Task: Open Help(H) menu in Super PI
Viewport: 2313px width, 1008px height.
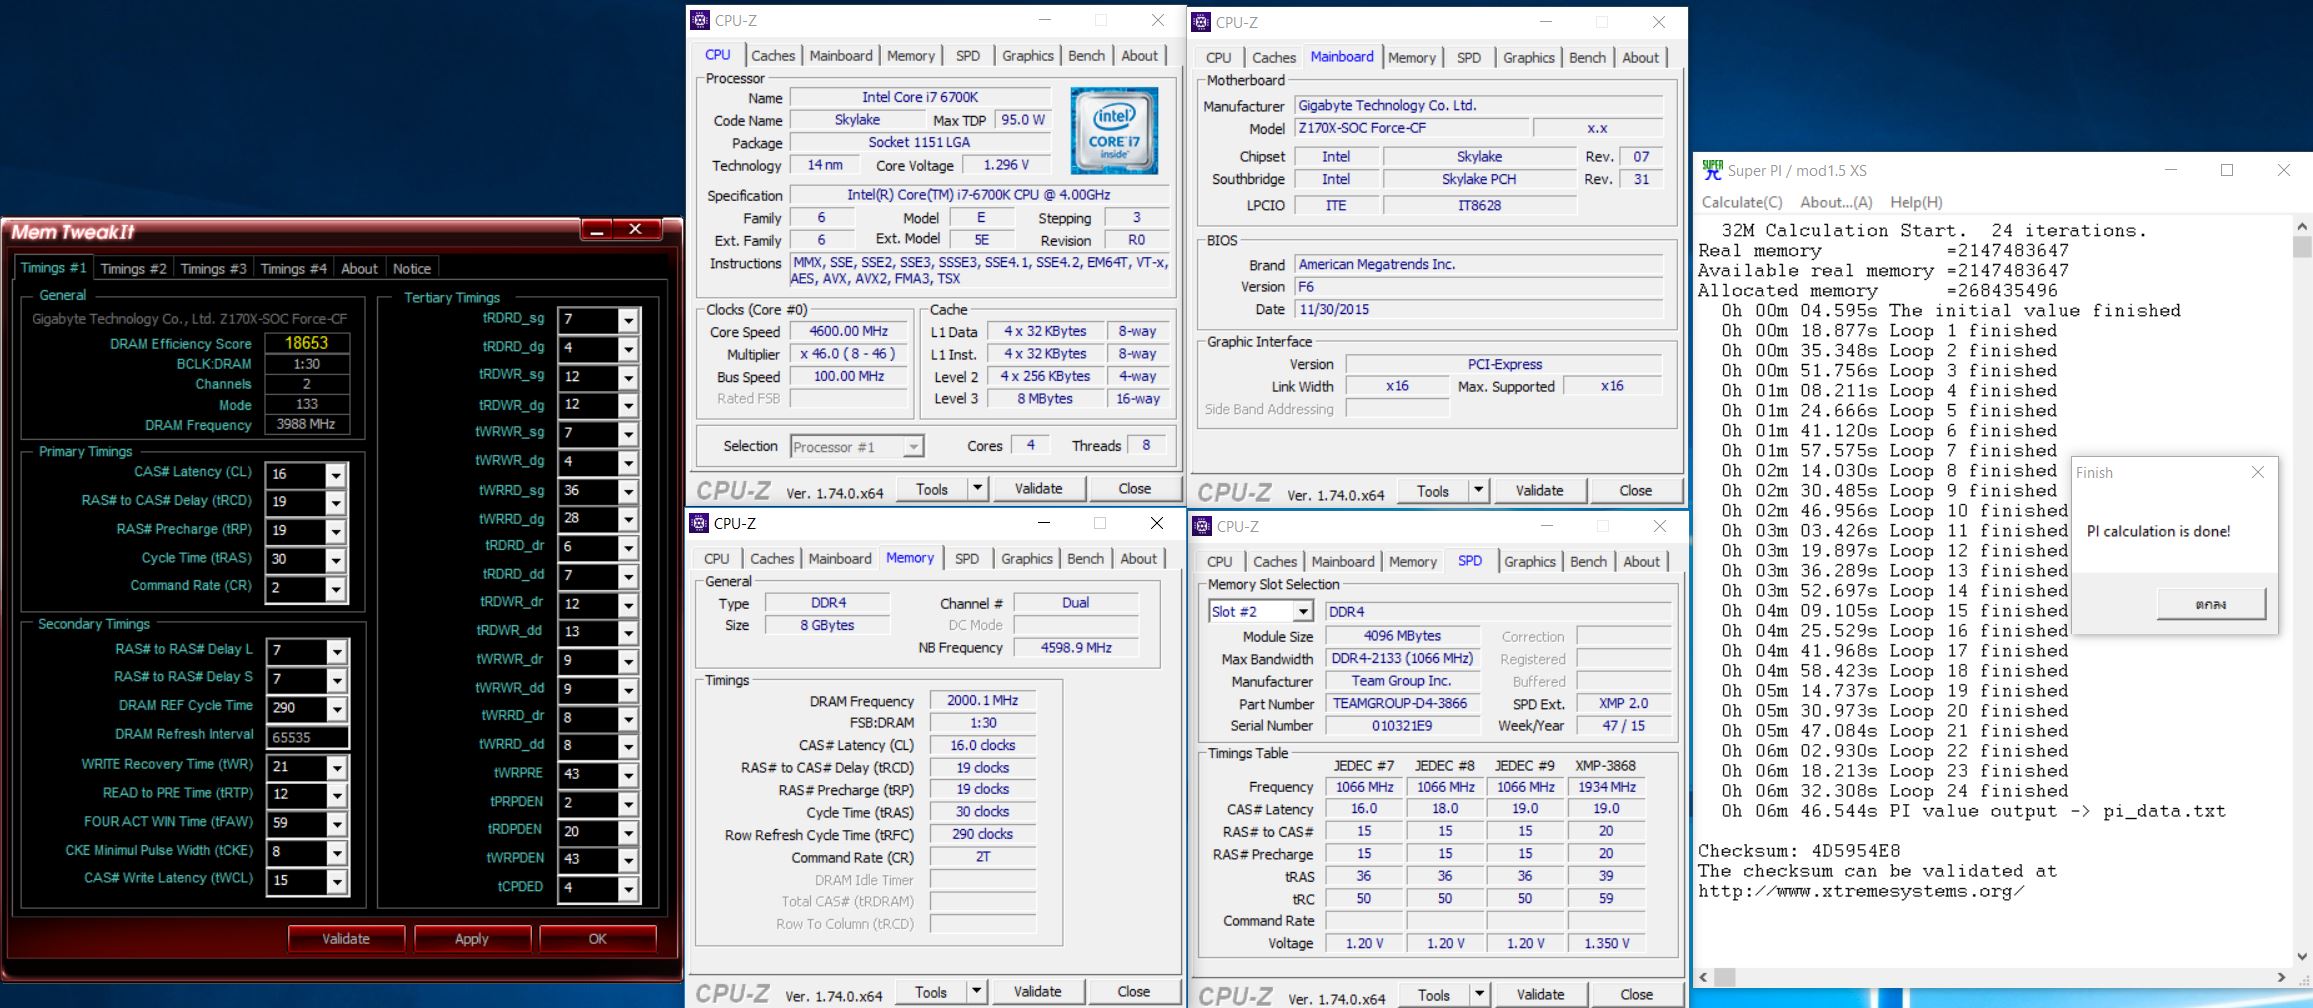Action: point(1916,202)
